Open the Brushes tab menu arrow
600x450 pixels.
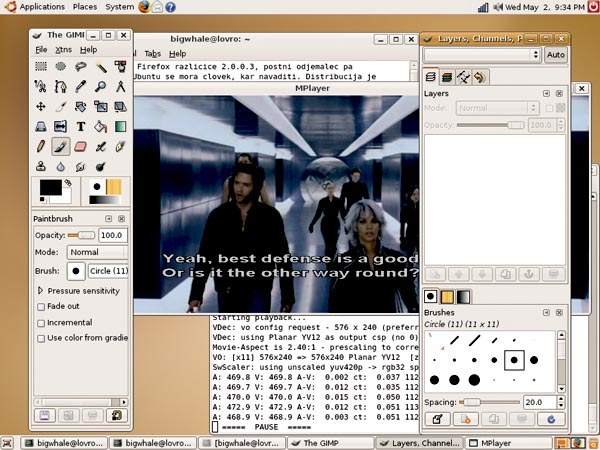click(x=546, y=313)
